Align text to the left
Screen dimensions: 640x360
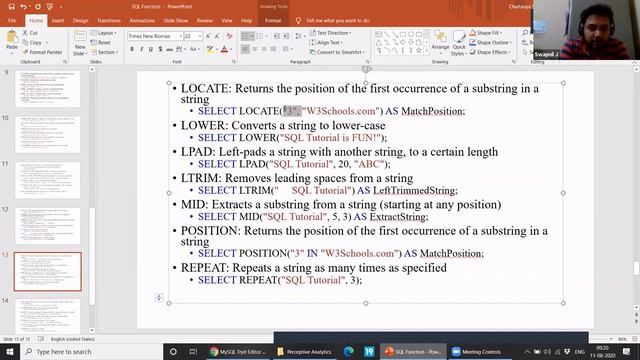click(245, 49)
